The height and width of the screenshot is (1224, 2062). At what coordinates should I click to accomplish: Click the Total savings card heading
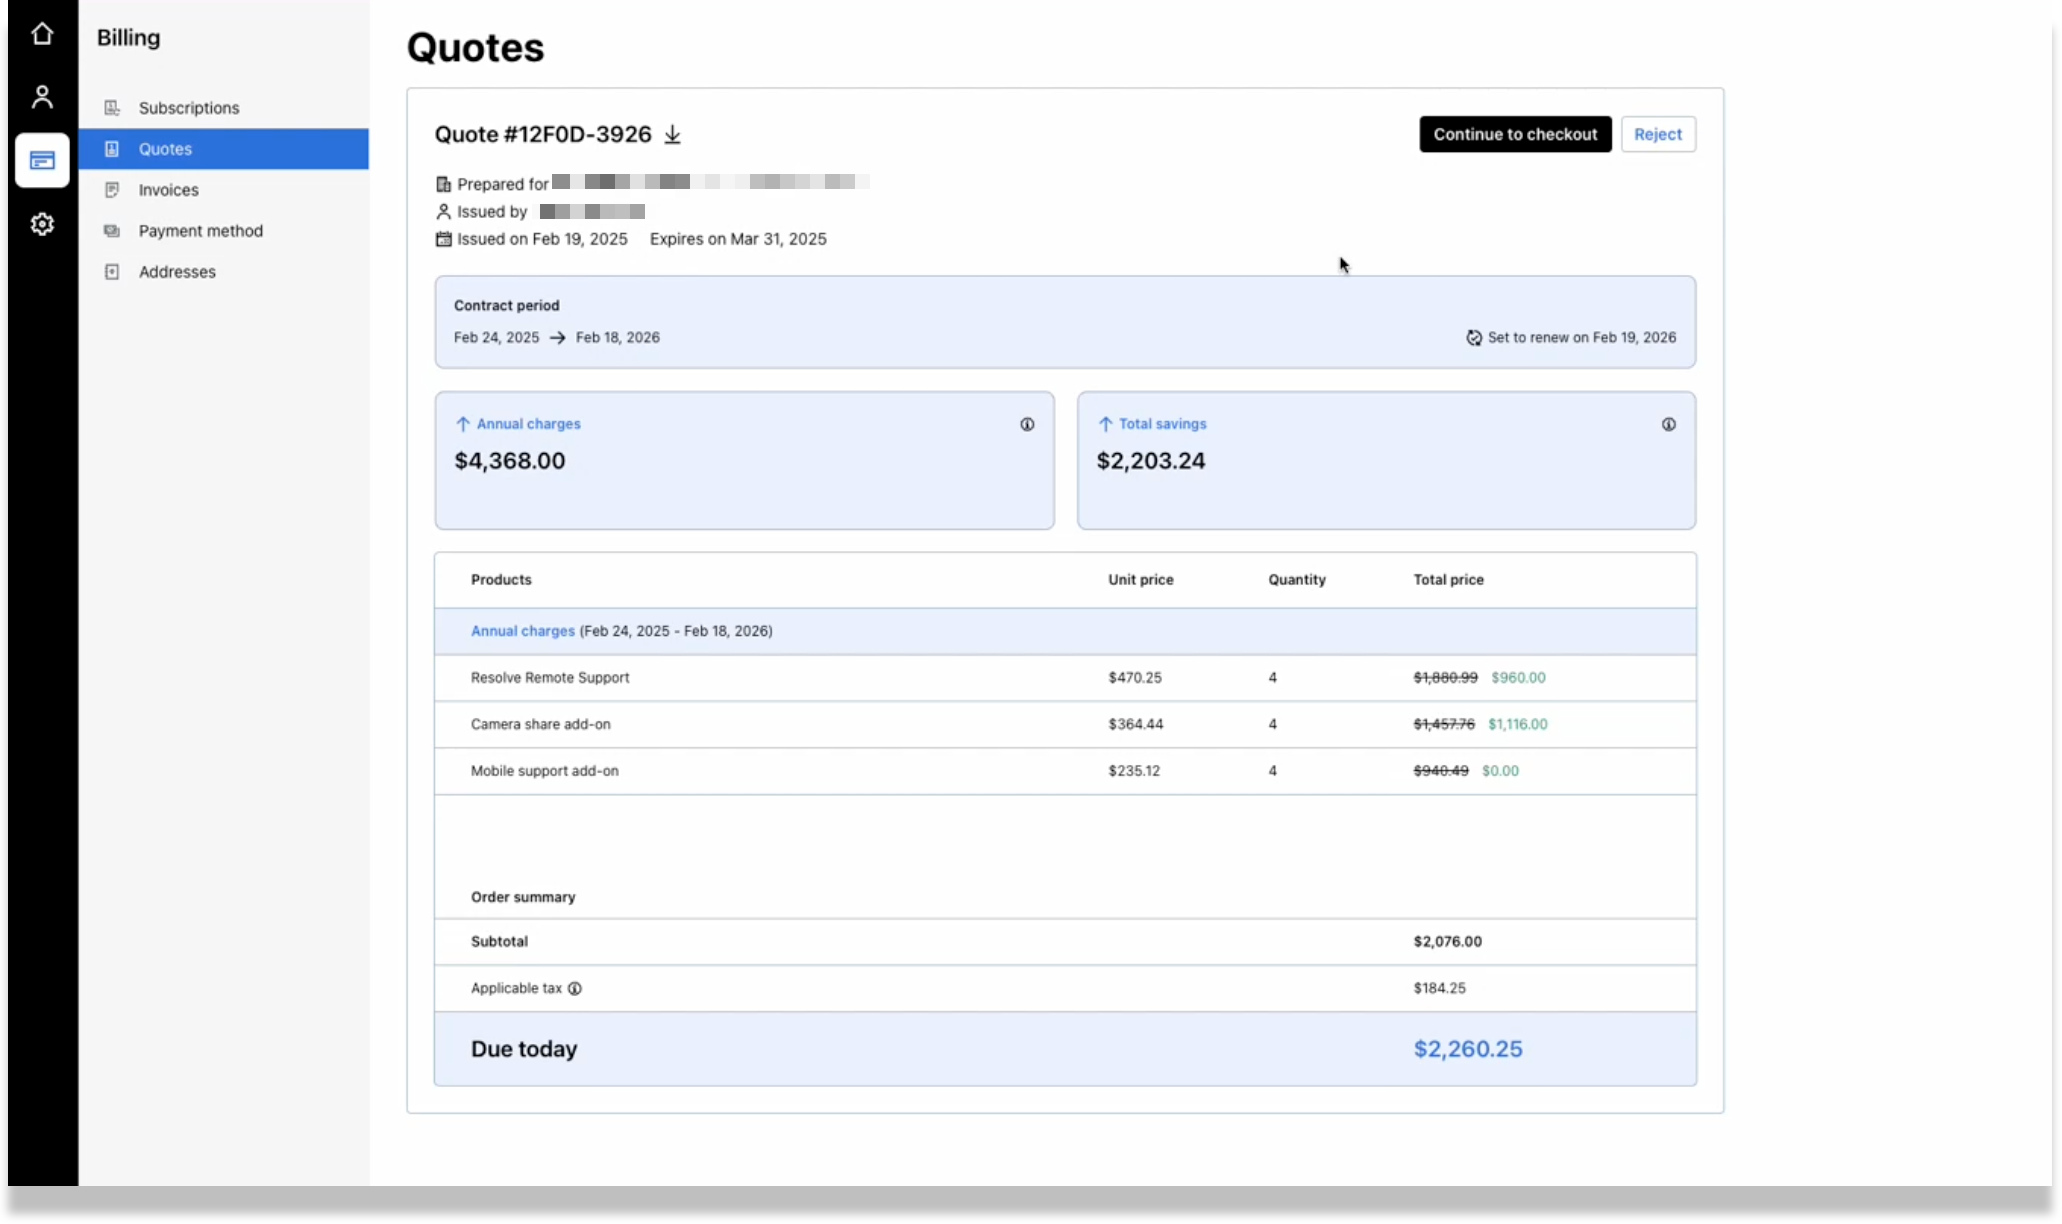[x=1162, y=424]
